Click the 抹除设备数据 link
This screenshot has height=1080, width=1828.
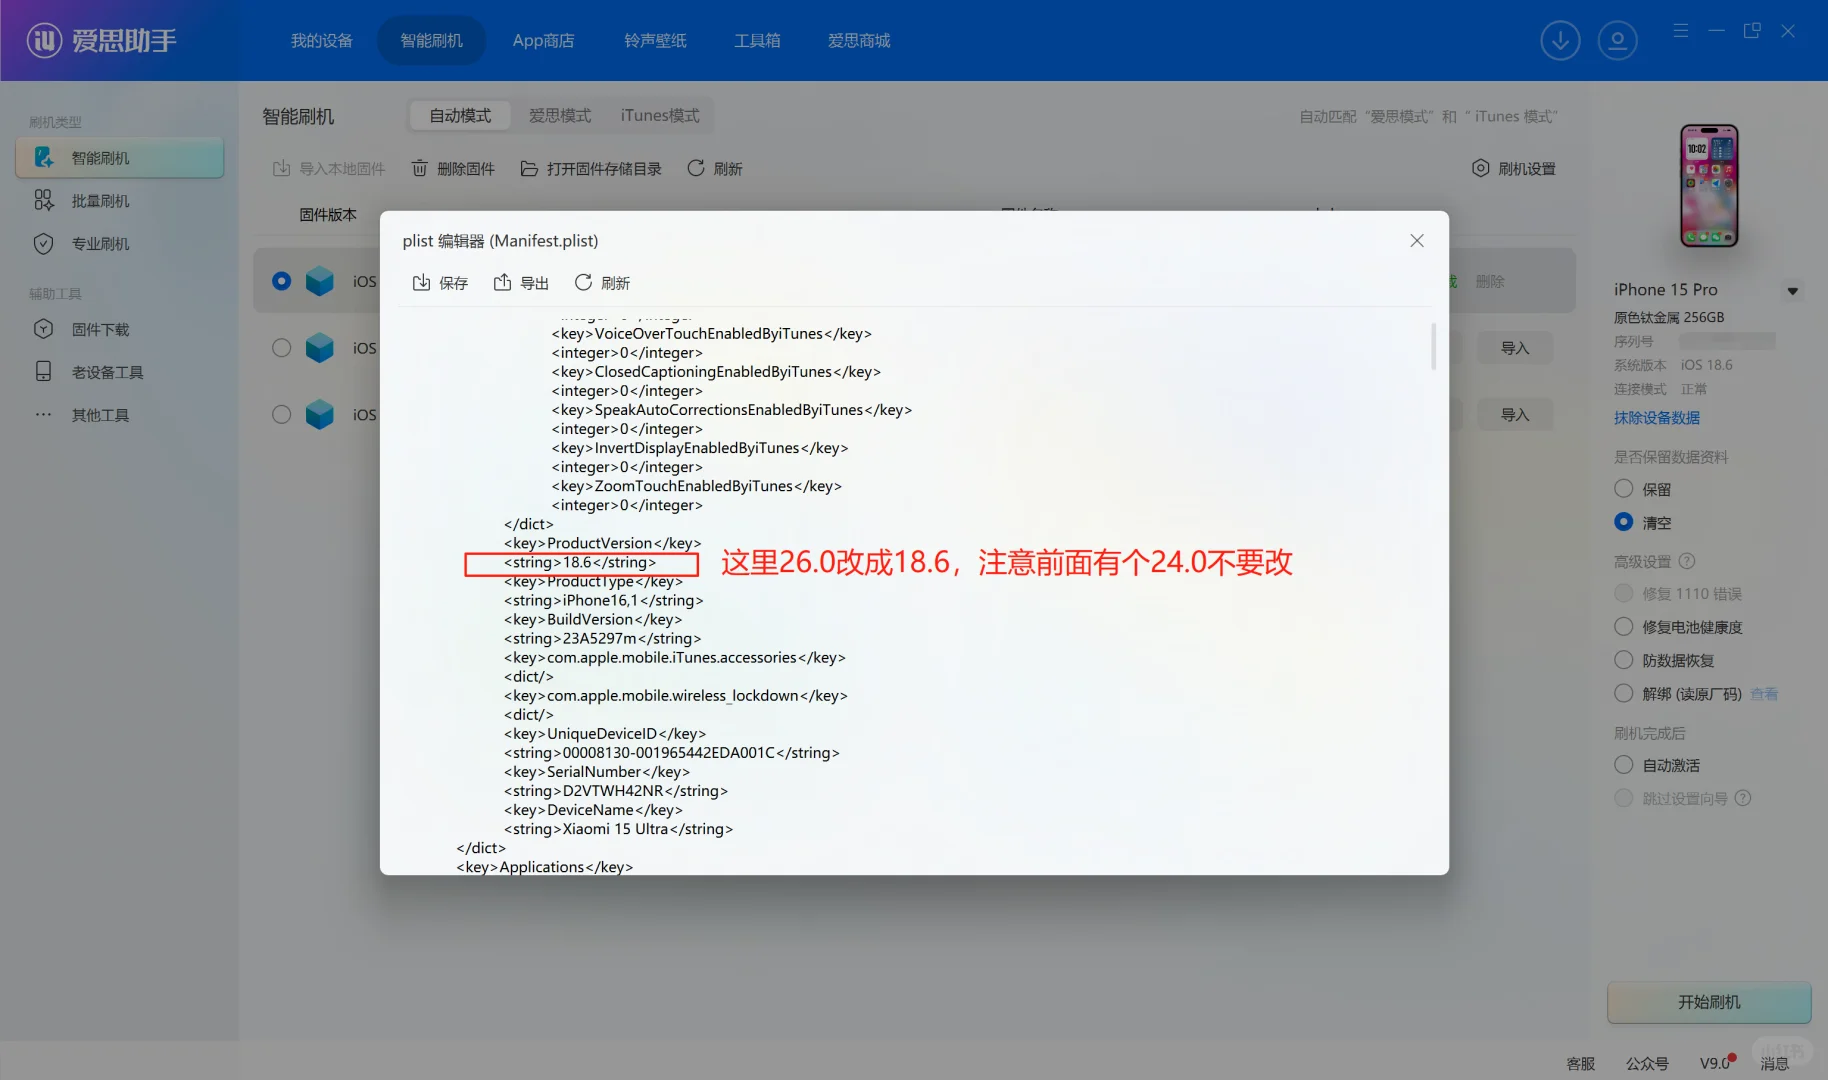click(x=1656, y=417)
